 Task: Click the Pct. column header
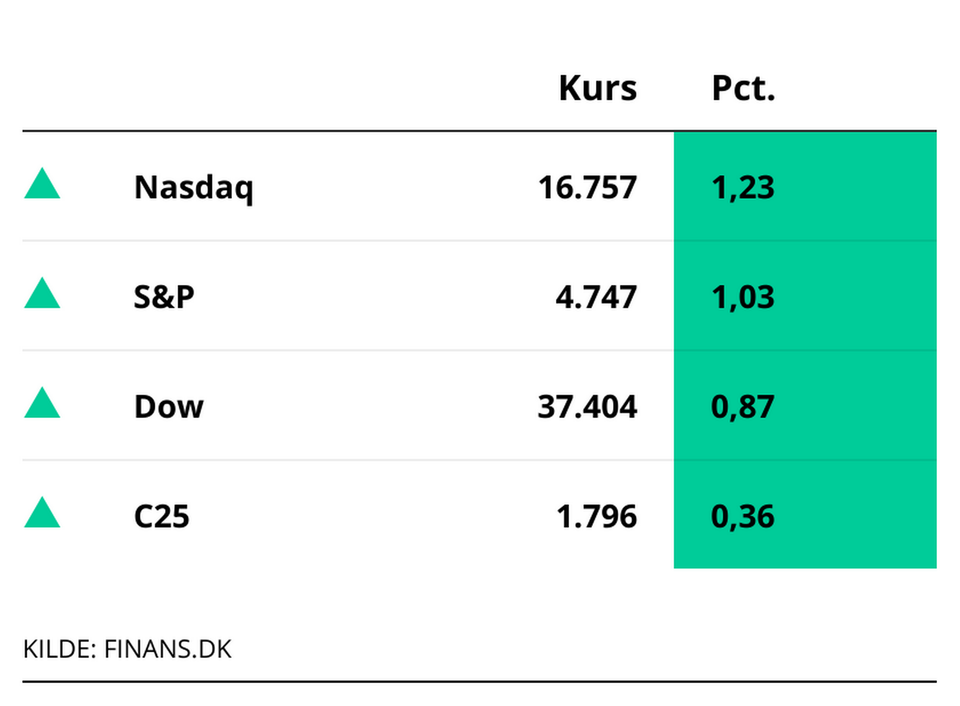[x=743, y=88]
